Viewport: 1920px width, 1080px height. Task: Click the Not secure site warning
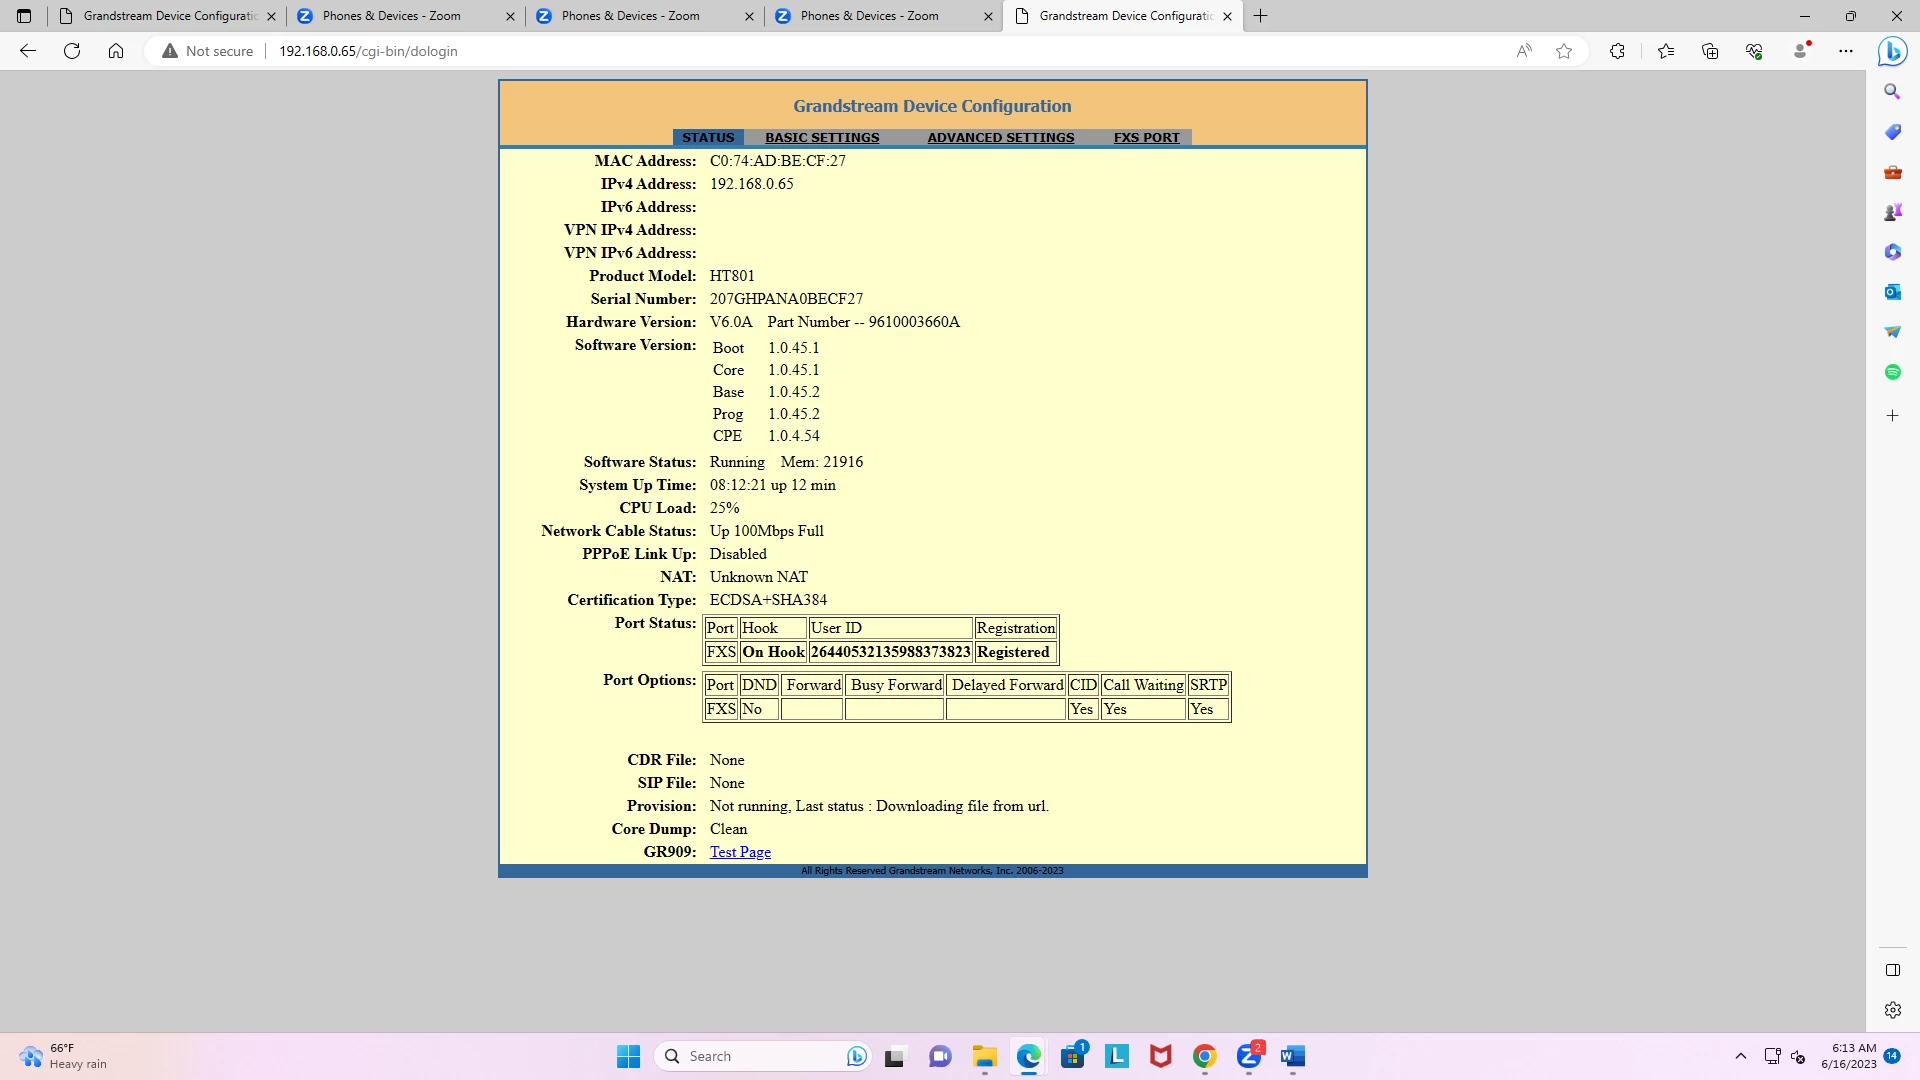coord(208,51)
